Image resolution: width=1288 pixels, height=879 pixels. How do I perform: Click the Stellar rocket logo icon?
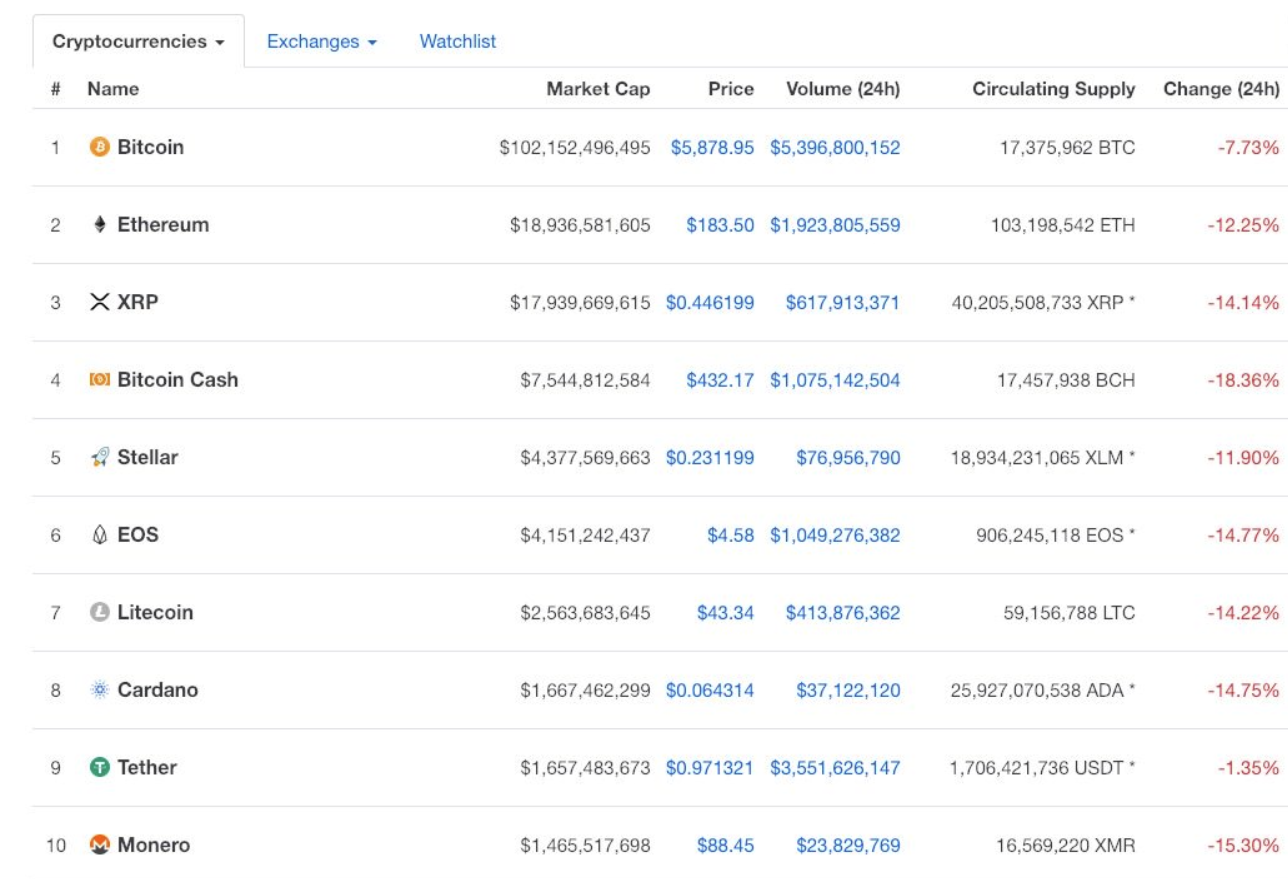pyautogui.click(x=99, y=457)
